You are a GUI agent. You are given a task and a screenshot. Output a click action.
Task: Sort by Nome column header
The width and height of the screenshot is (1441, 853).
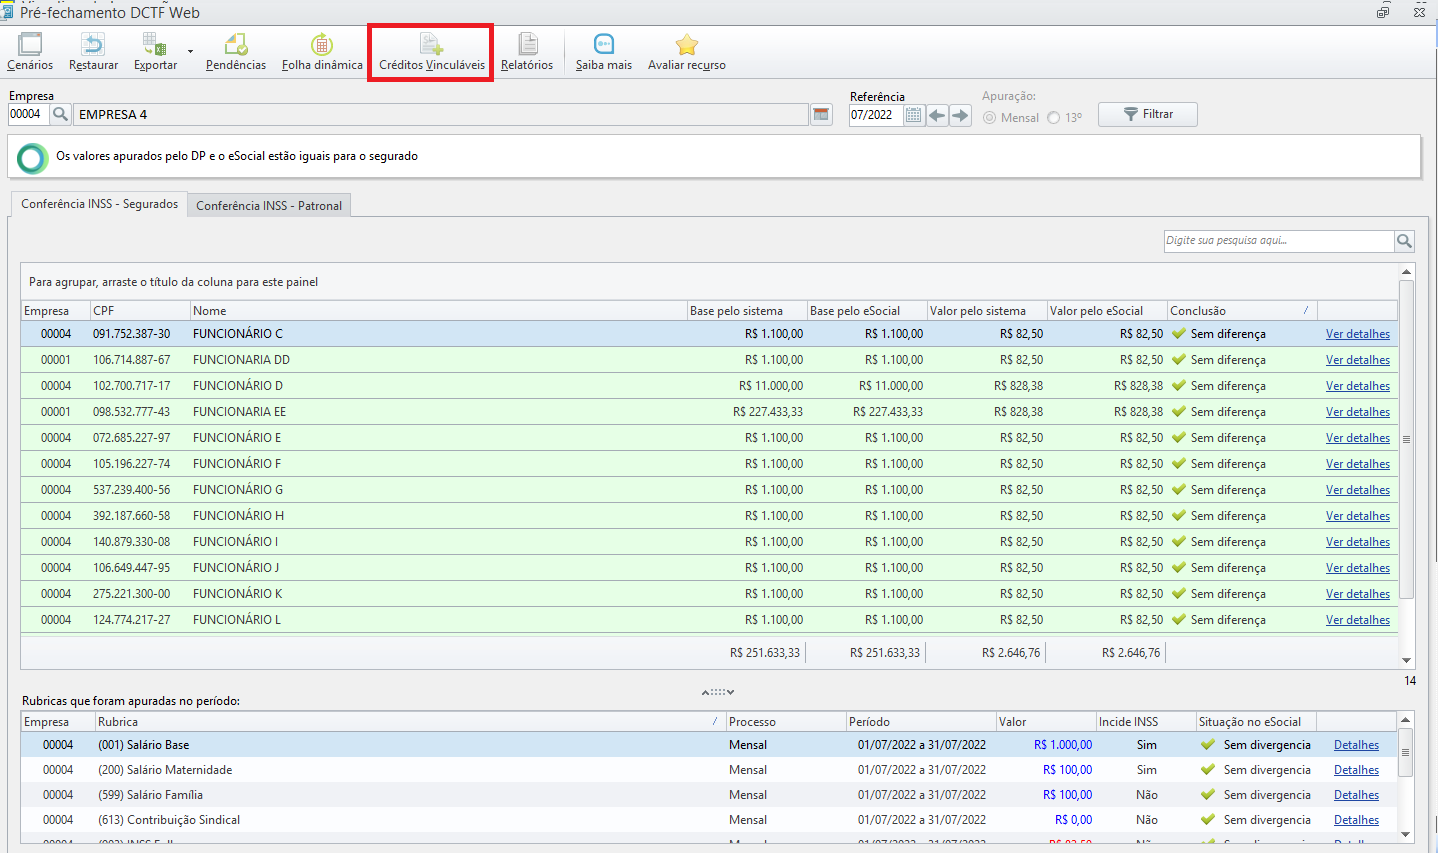click(438, 310)
